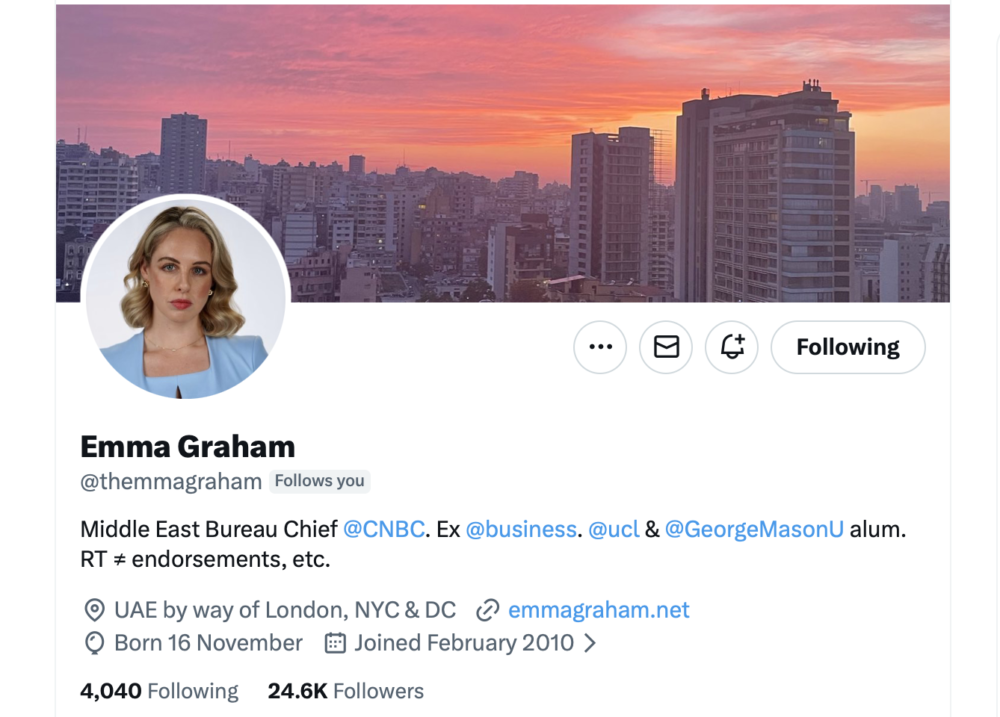Screen dimensions: 1000x717
Task: View the 24.6K Followers list
Action: pos(345,691)
